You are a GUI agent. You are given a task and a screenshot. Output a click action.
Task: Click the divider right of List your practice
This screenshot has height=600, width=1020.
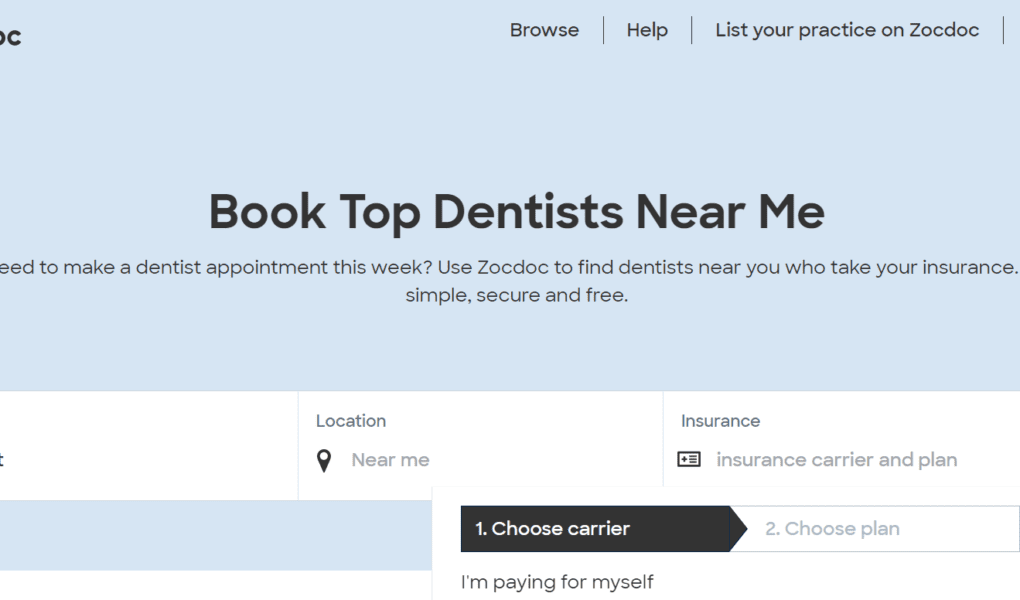(x=1003, y=30)
